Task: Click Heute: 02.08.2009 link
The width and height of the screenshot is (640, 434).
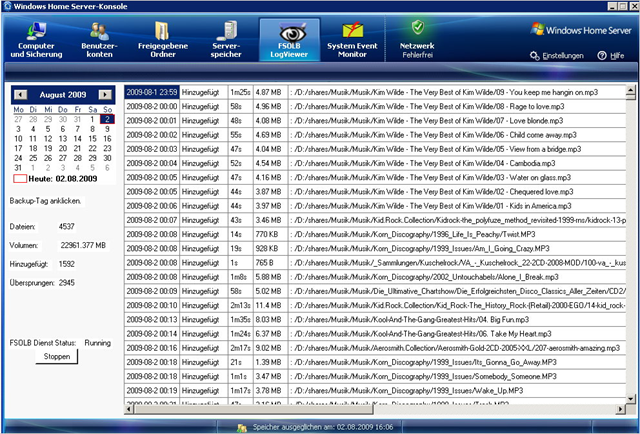Action: 55,179
